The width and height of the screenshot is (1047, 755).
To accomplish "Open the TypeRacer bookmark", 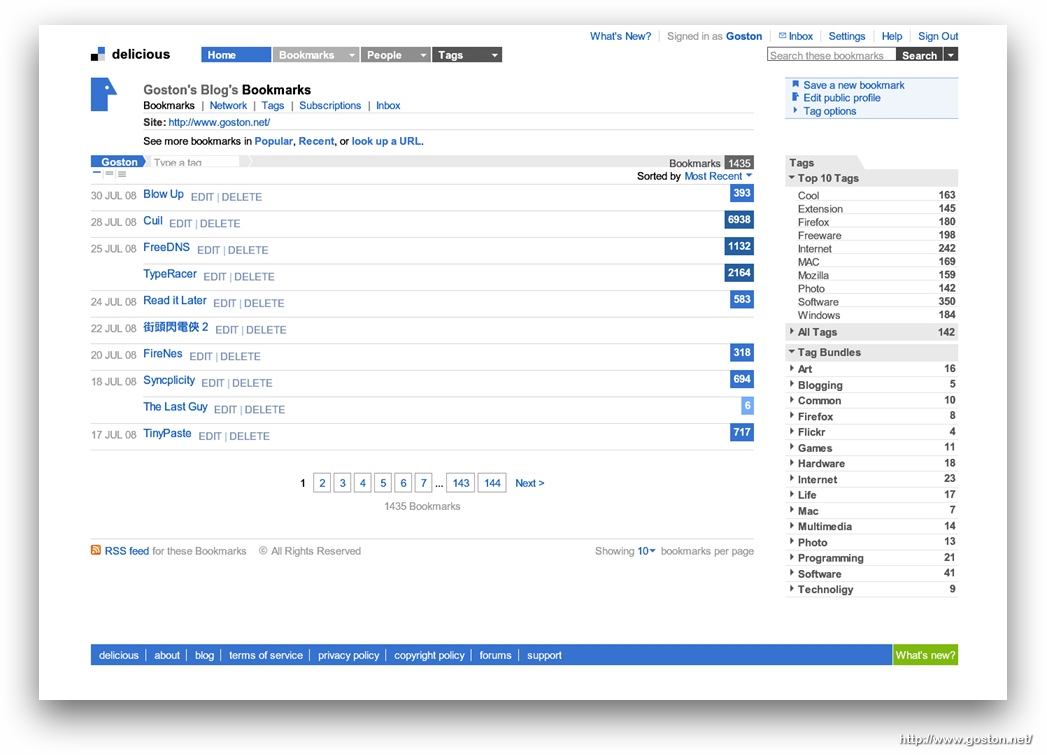I will (170, 274).
